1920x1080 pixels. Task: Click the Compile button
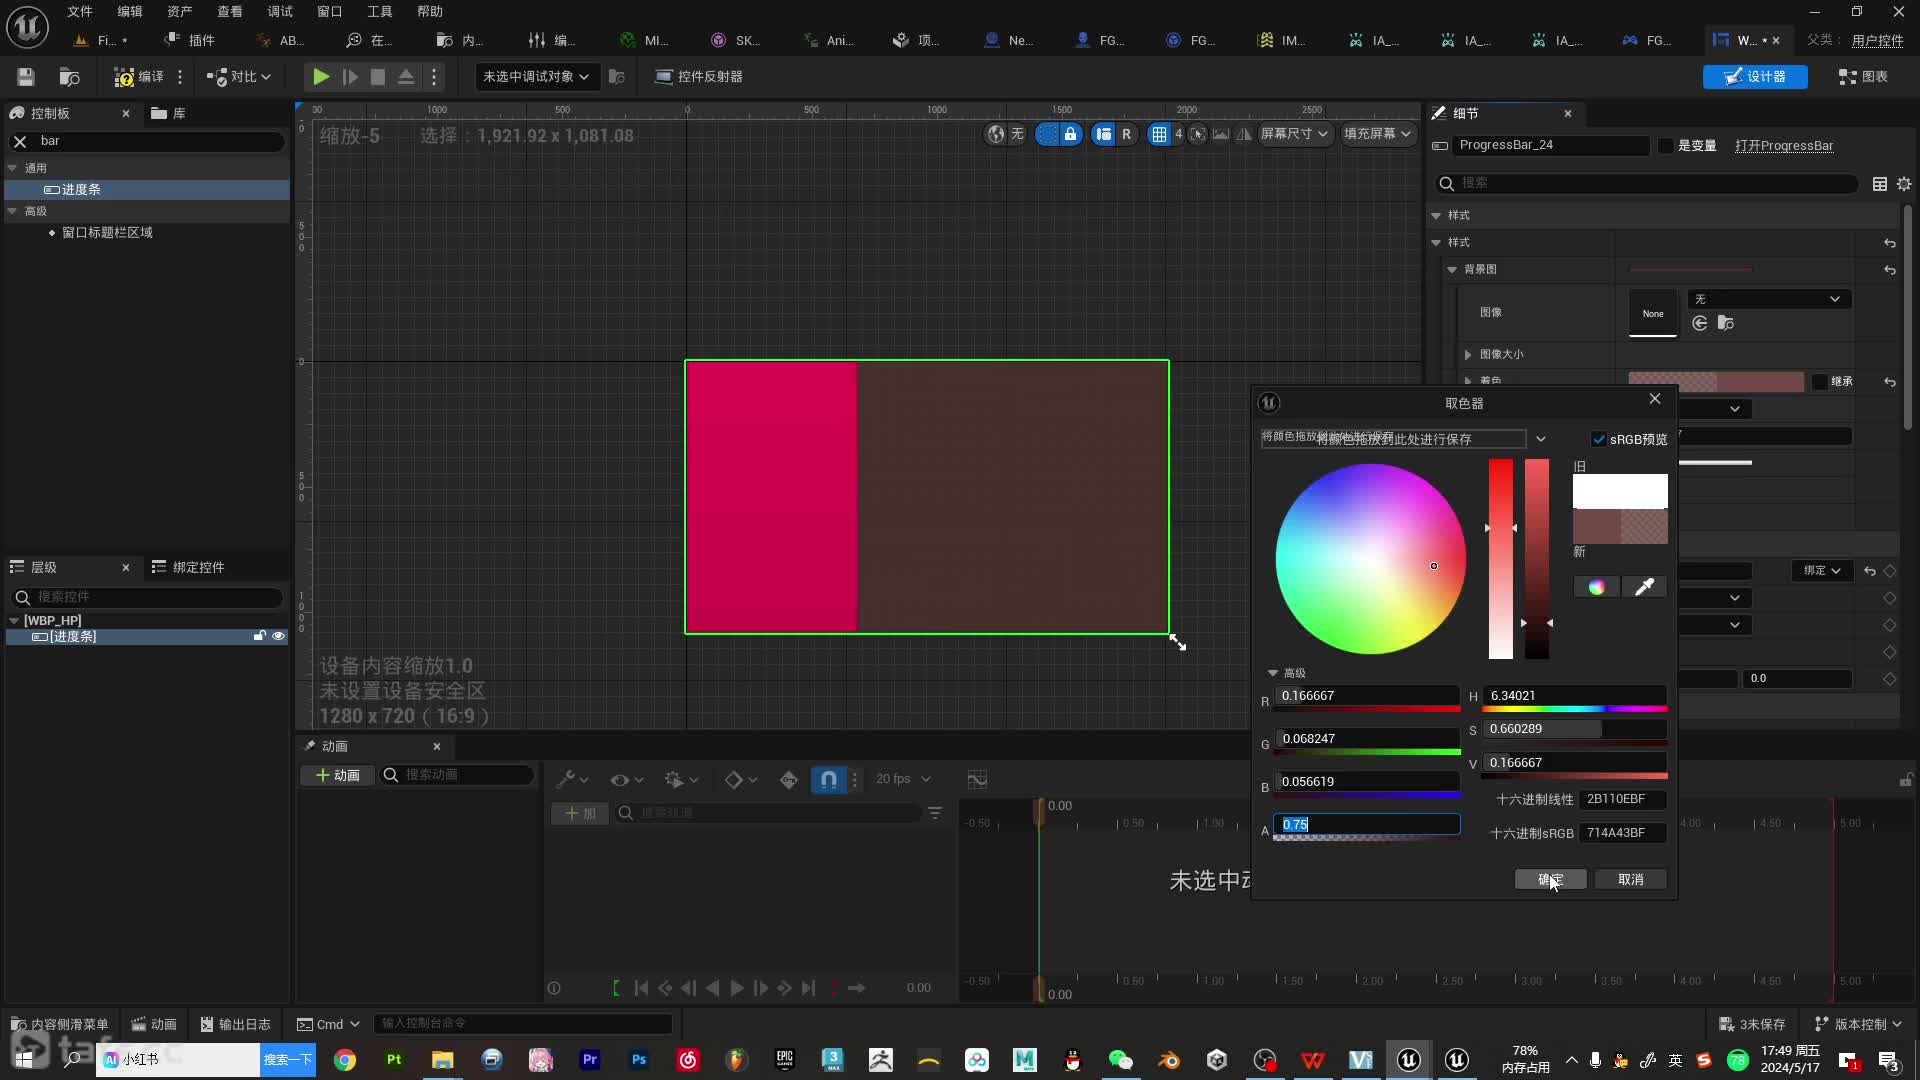click(139, 77)
